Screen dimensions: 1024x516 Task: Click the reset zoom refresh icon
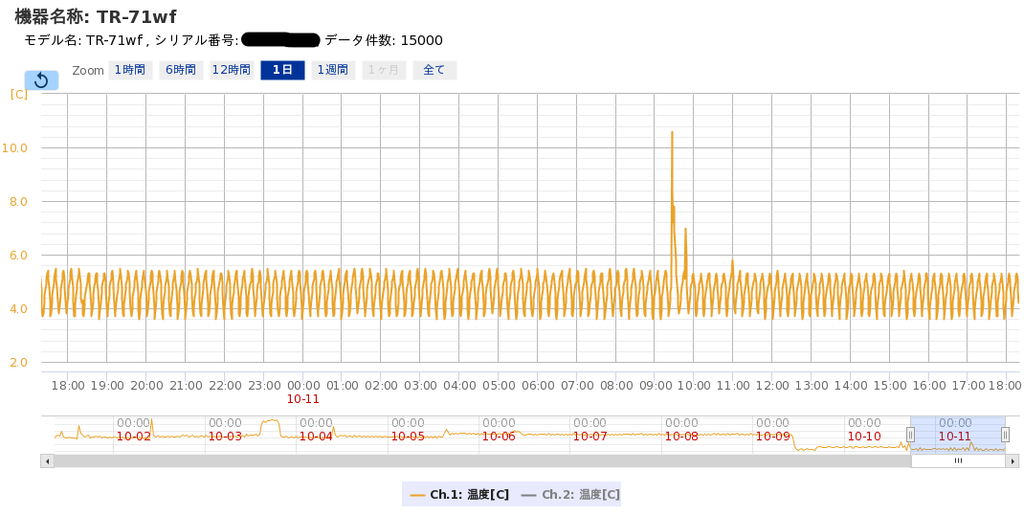coord(41,80)
